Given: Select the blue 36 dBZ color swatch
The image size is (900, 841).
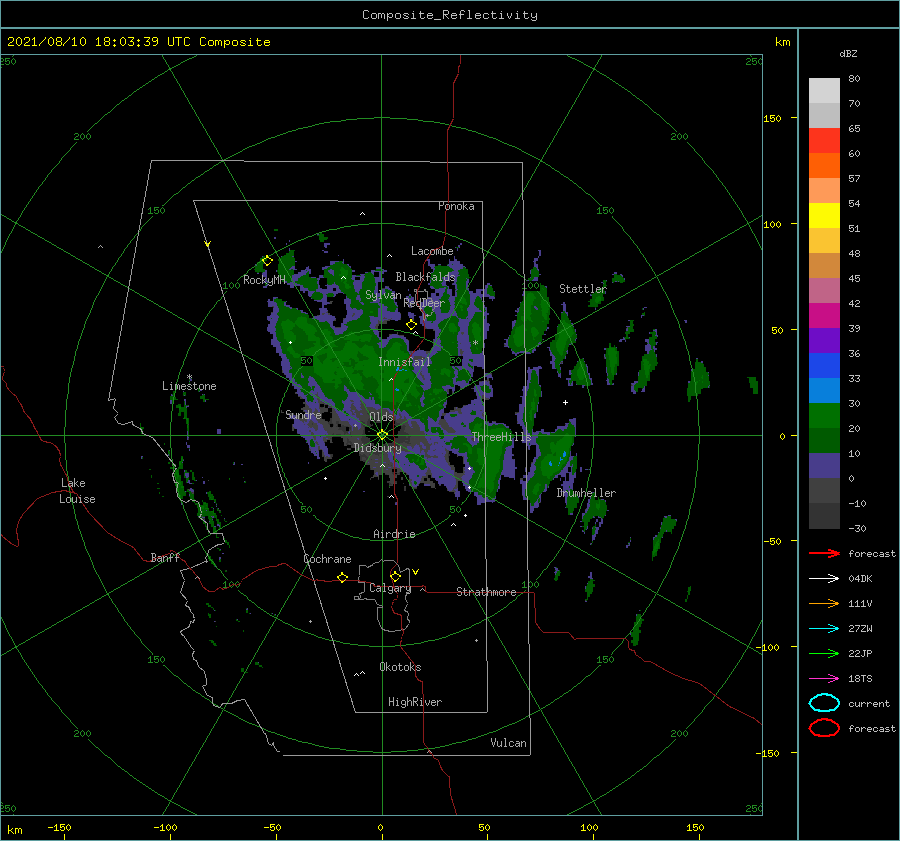Looking at the screenshot, I should (x=824, y=365).
